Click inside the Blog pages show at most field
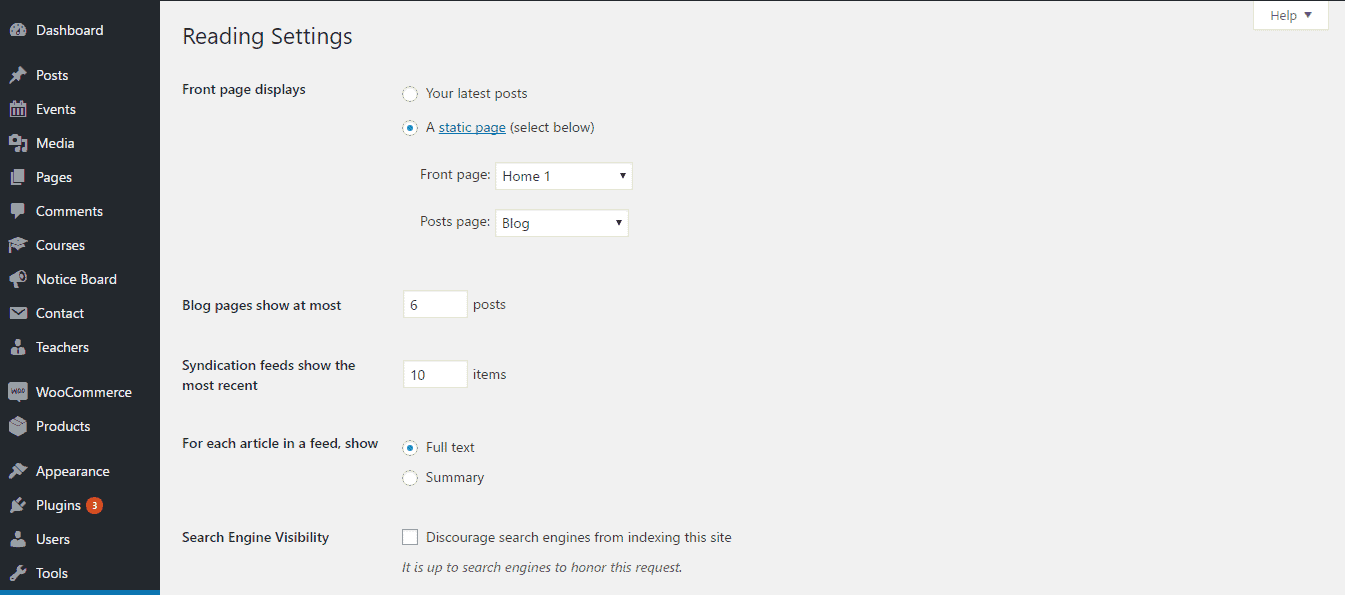1345x595 pixels. pyautogui.click(x=434, y=304)
